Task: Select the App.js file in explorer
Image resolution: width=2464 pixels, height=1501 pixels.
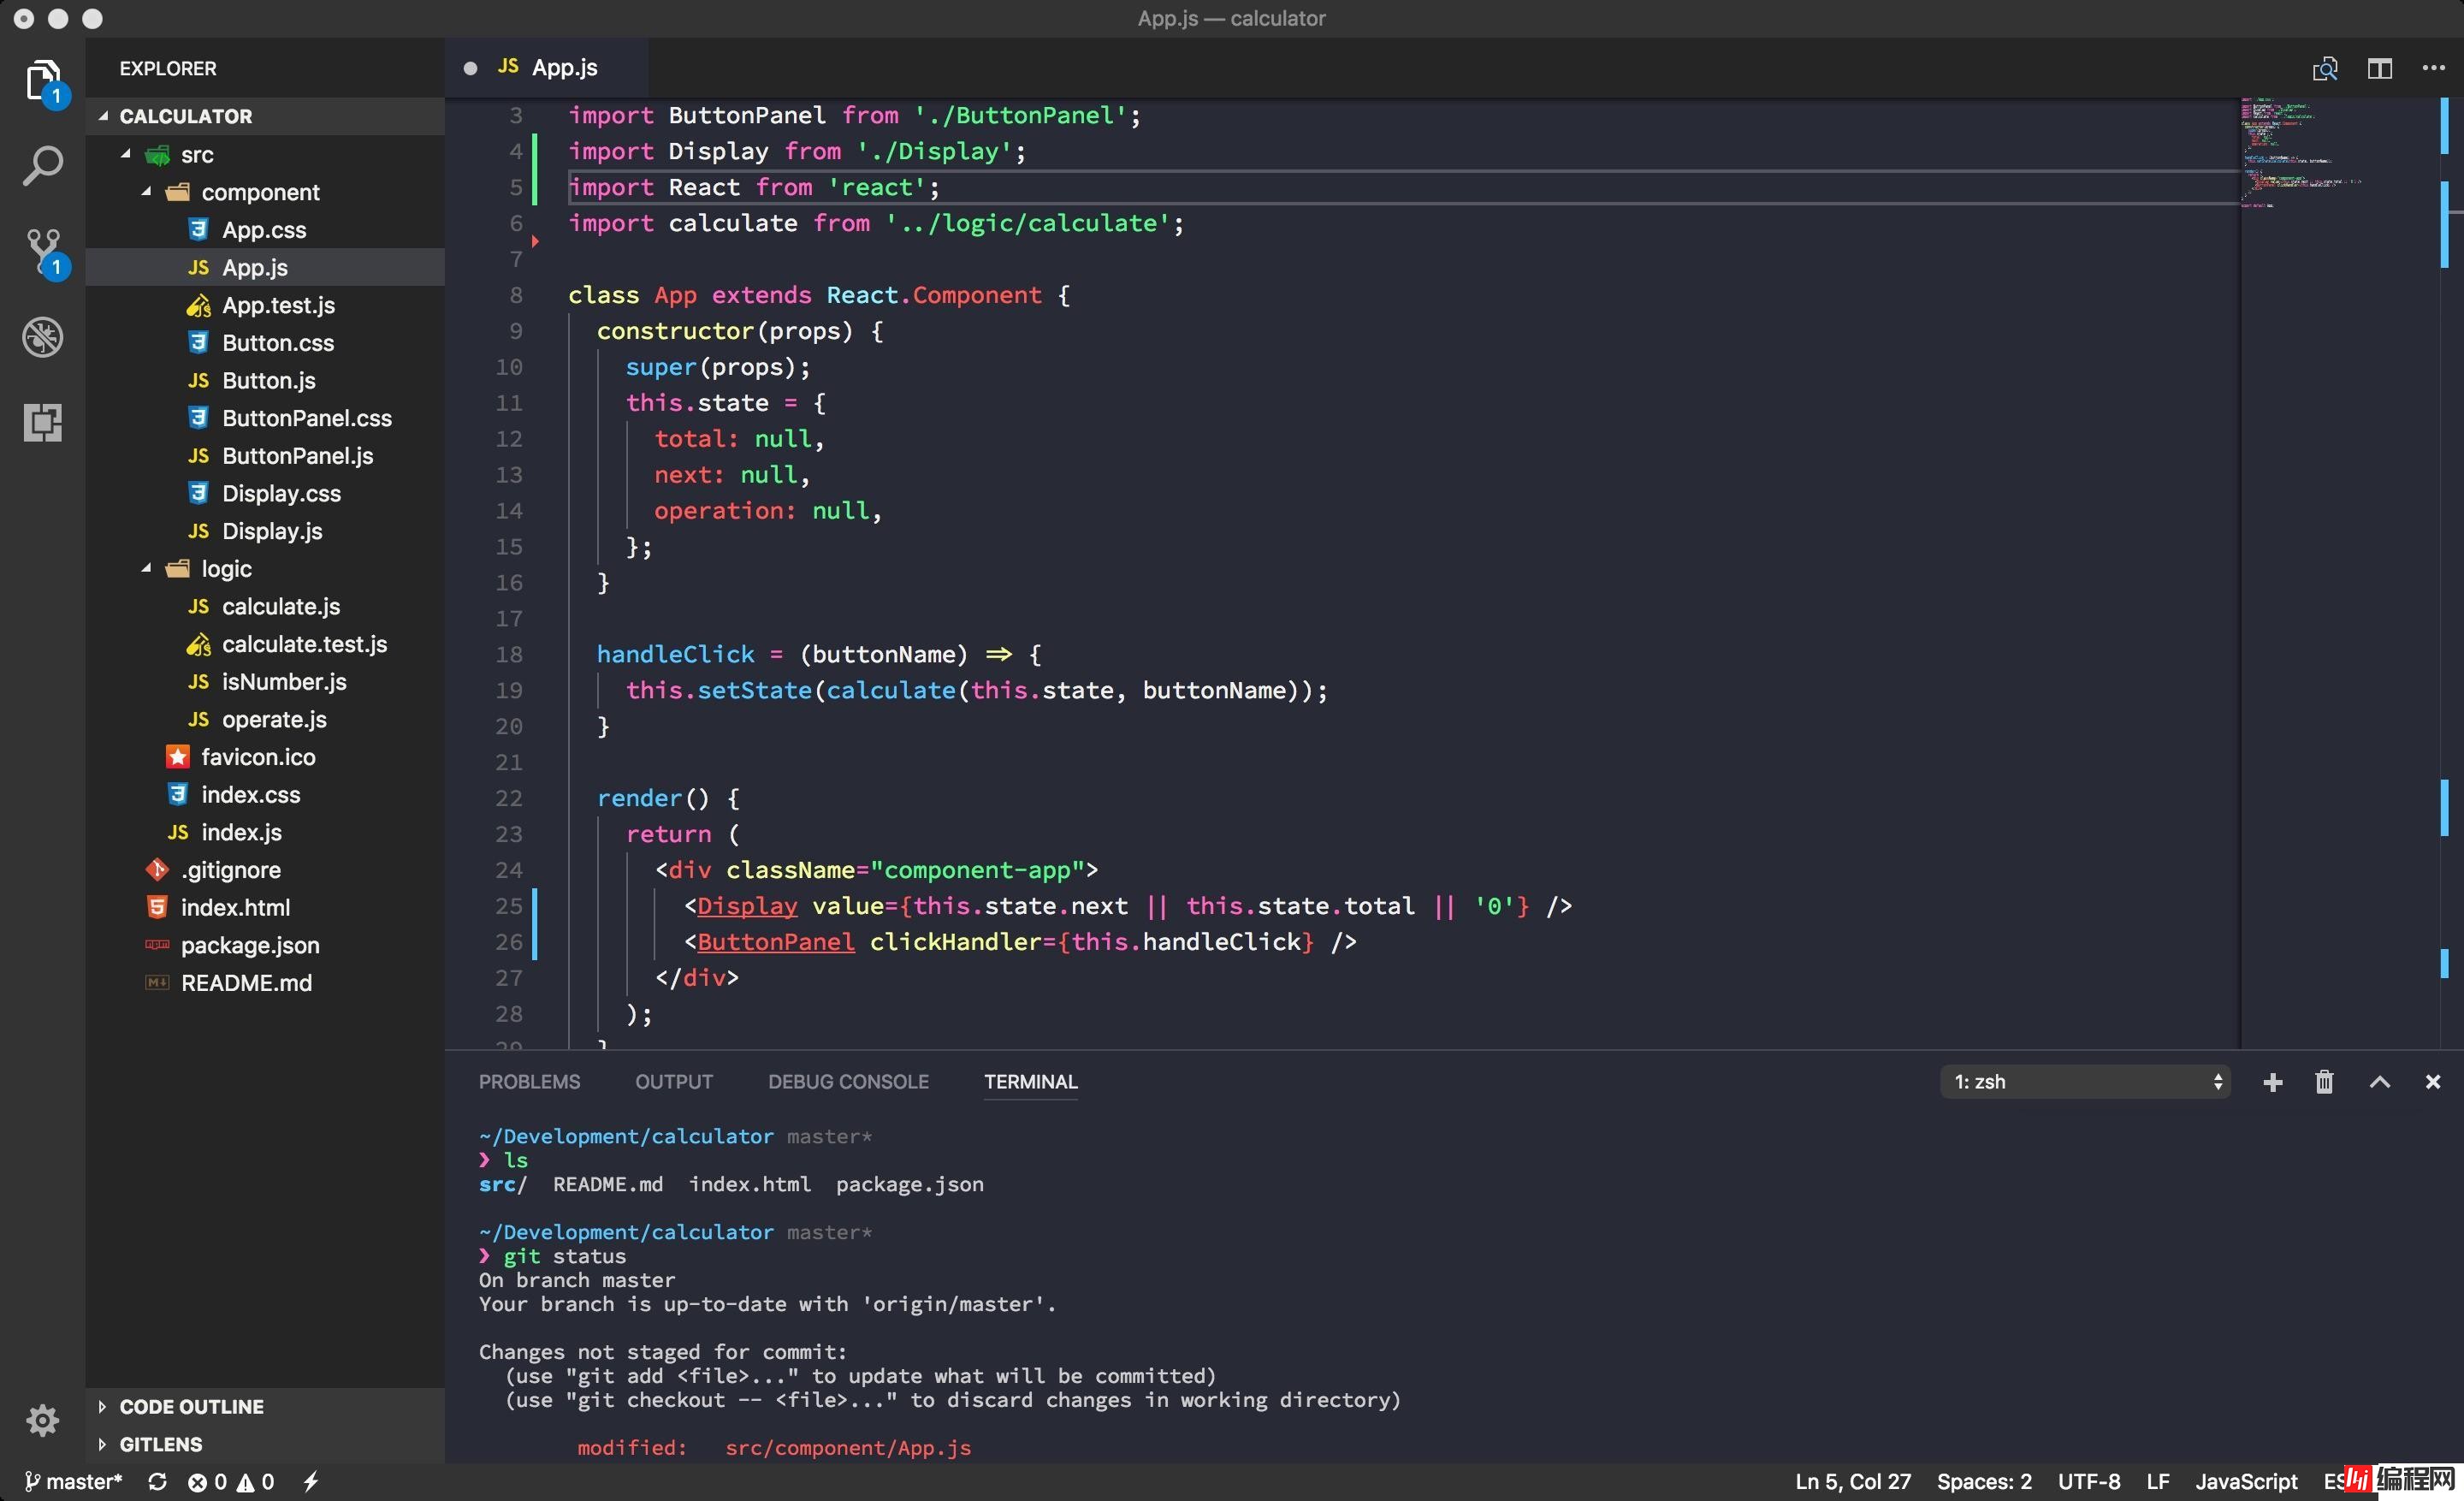Action: (255, 265)
